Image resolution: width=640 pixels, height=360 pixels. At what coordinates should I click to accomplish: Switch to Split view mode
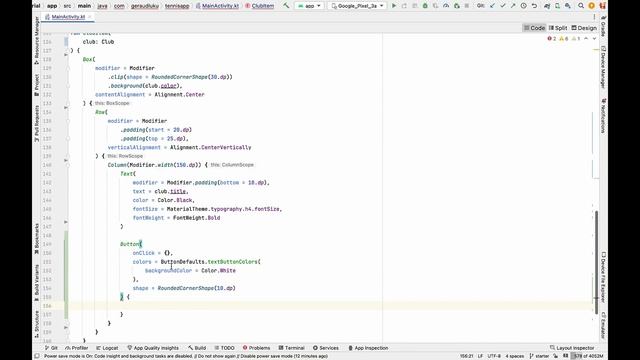pos(558,28)
